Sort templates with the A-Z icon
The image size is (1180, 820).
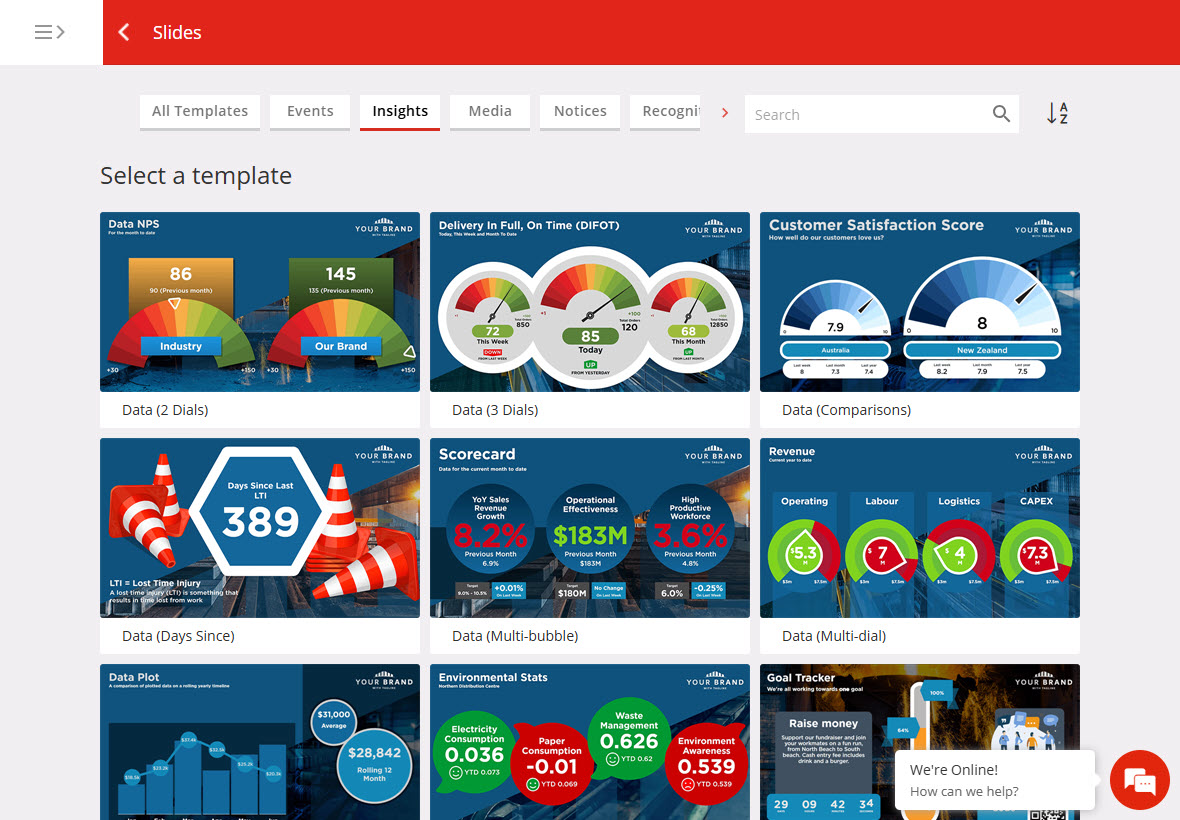1057,114
